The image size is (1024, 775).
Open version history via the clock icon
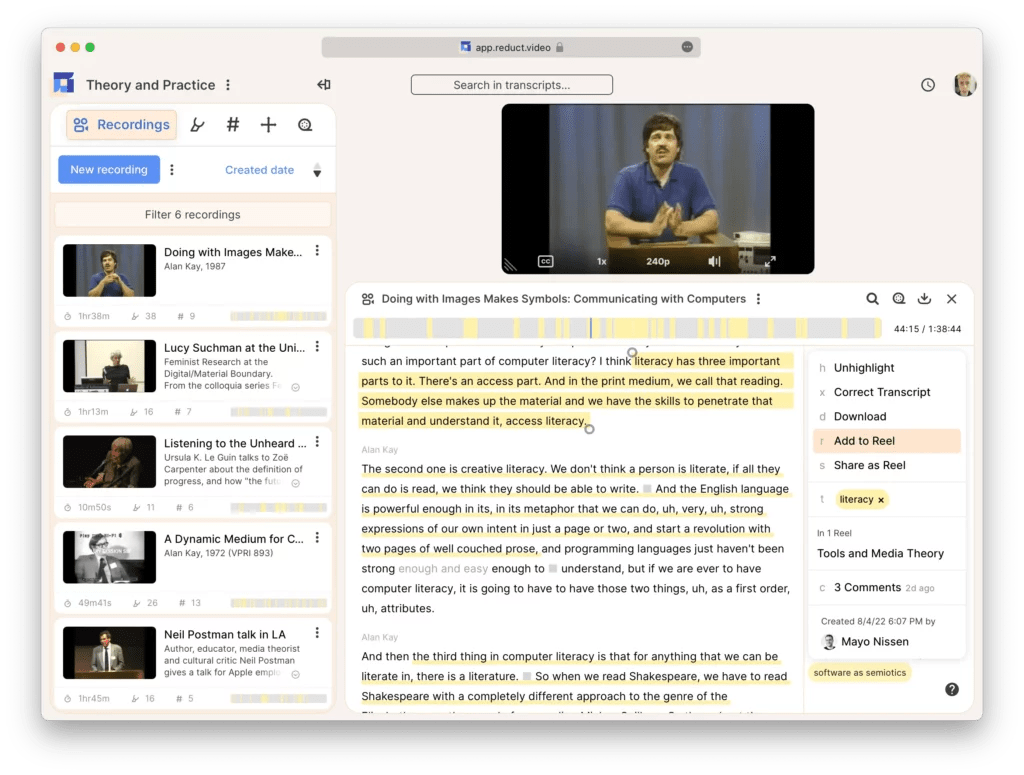point(926,85)
